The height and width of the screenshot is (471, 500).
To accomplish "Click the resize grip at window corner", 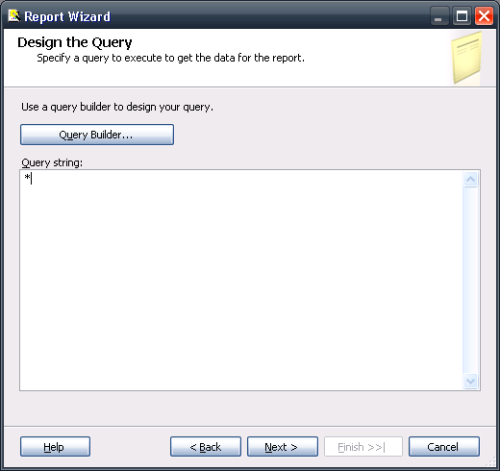I will (x=490, y=462).
